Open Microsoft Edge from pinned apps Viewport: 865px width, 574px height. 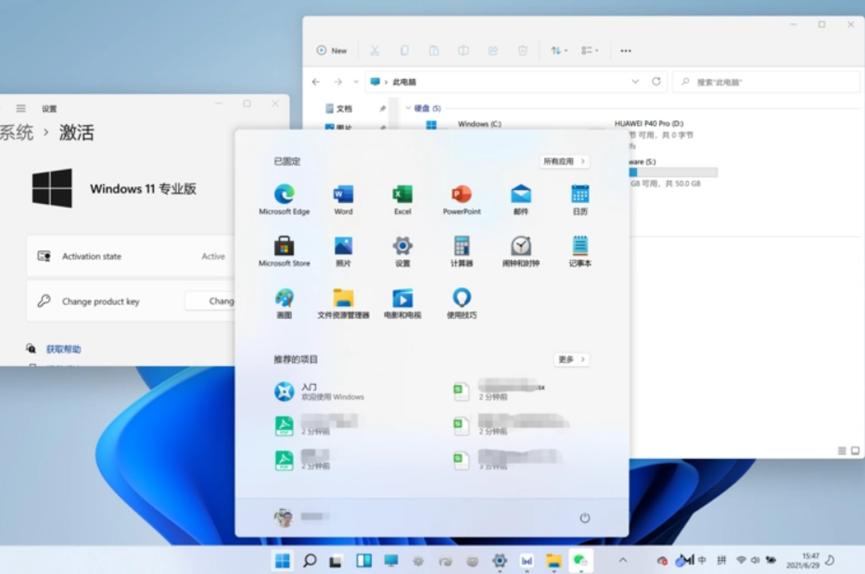(284, 199)
